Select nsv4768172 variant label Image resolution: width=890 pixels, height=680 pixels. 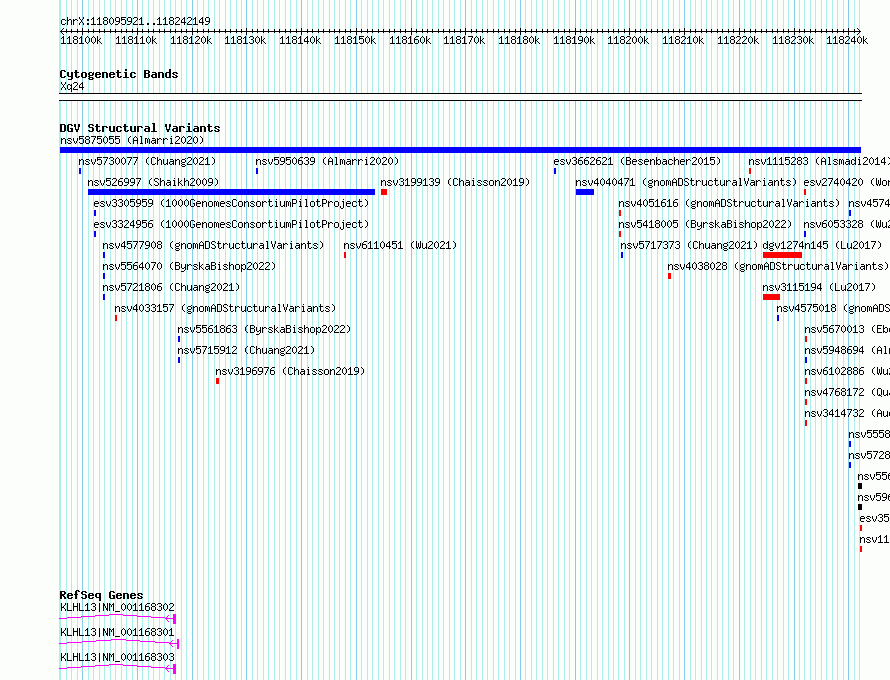pos(847,392)
